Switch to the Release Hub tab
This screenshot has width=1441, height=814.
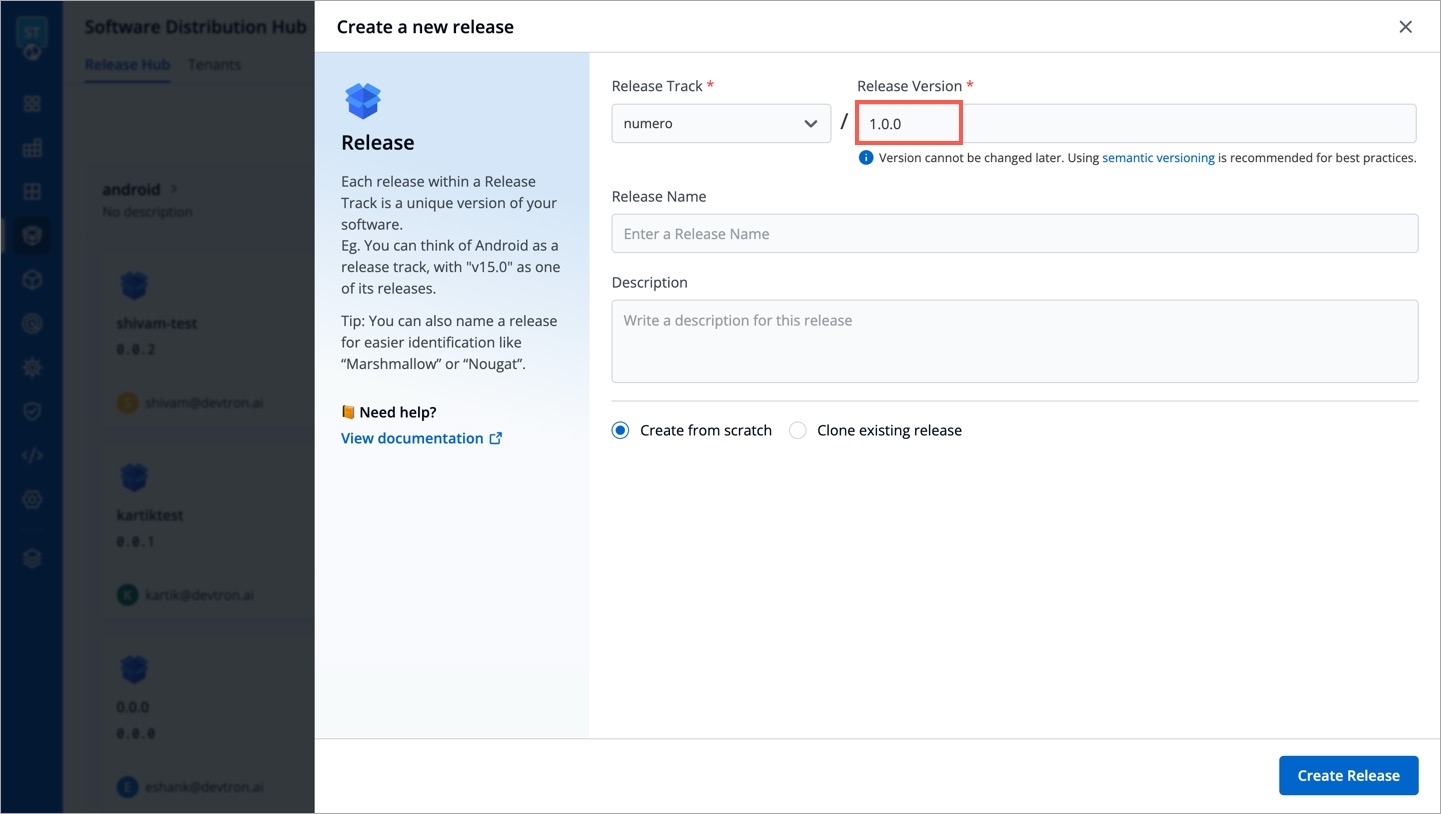click(x=127, y=65)
